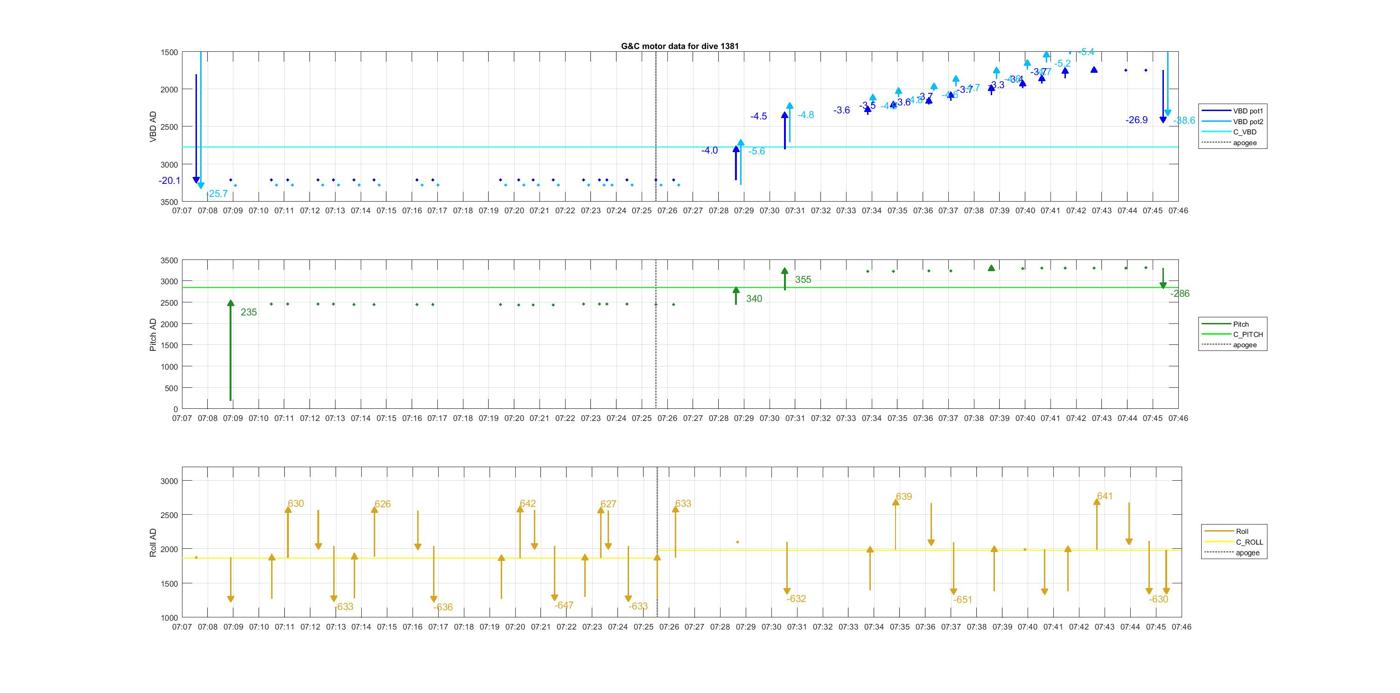
Task: Select the -286 pitch data label
Action: point(1180,294)
